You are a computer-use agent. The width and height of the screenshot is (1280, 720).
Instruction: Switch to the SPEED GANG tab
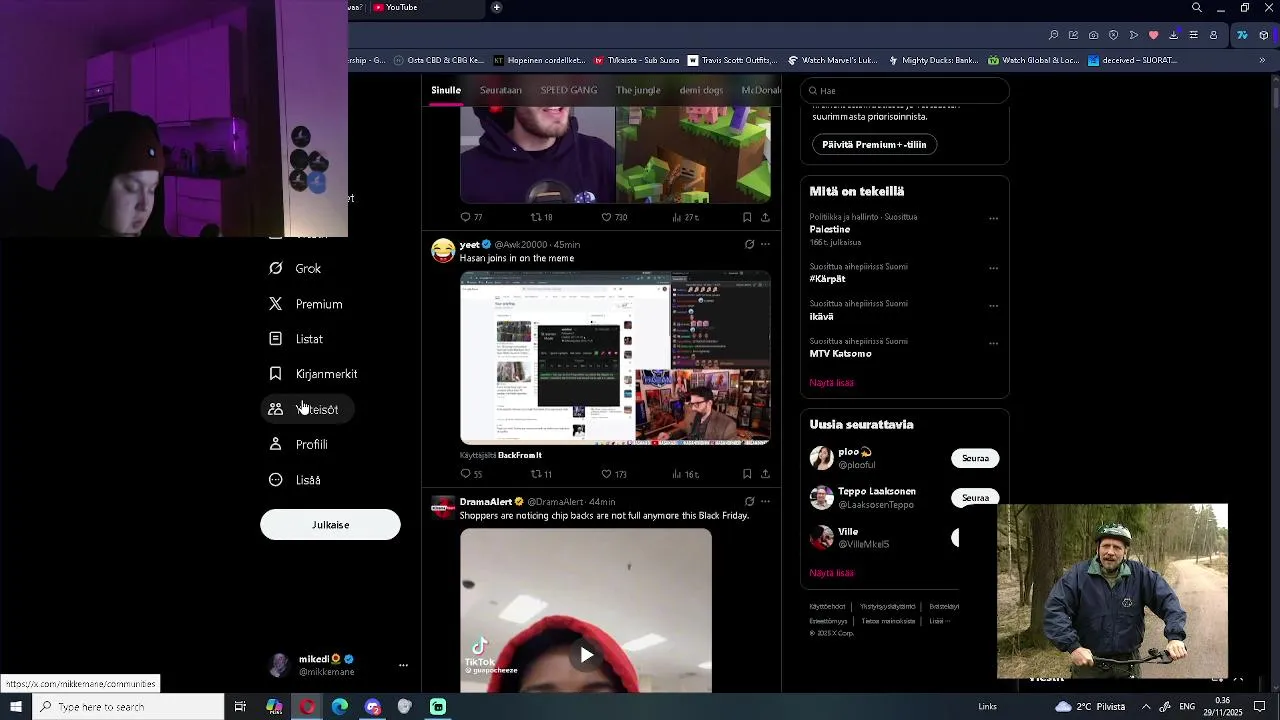[x=569, y=90]
